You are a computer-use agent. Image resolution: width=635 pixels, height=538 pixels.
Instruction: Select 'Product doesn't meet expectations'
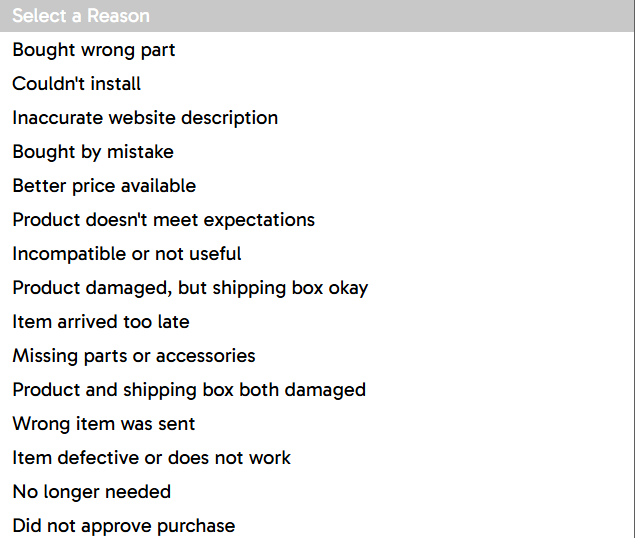[x=317, y=220]
